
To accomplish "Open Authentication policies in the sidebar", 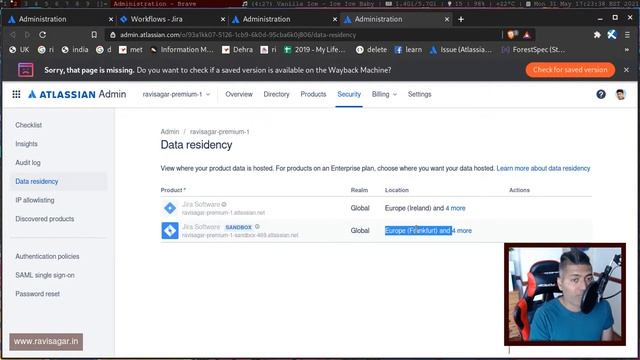I will tap(47, 256).
